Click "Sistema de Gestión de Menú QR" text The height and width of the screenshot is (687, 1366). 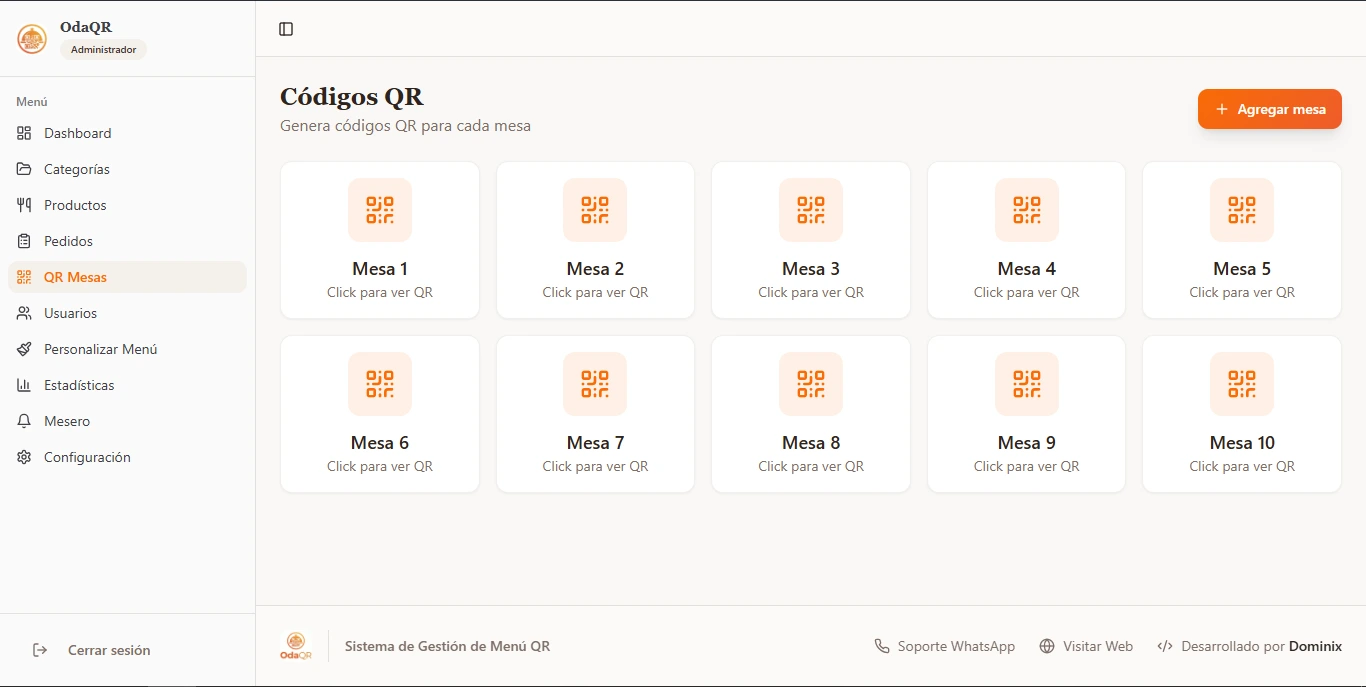(x=447, y=646)
